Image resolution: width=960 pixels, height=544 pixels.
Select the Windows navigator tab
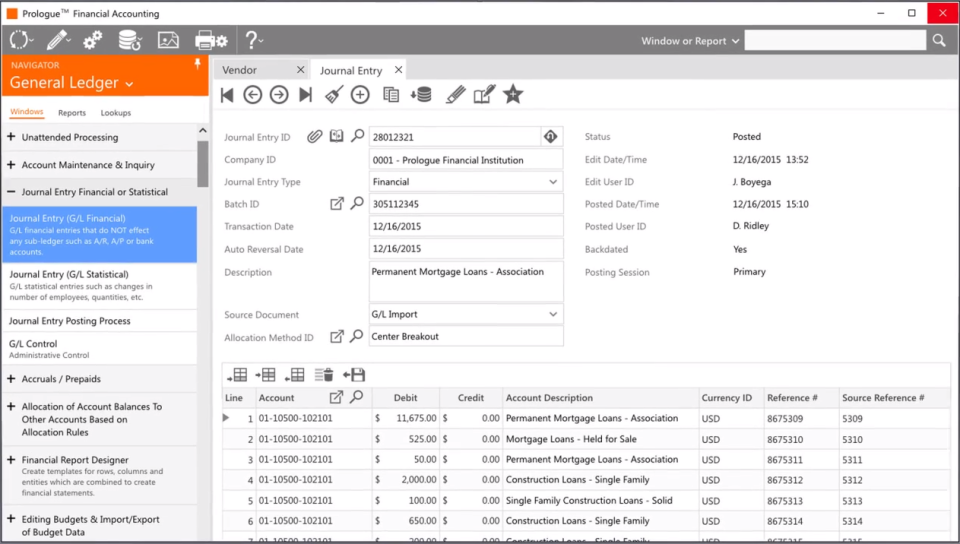tap(26, 112)
